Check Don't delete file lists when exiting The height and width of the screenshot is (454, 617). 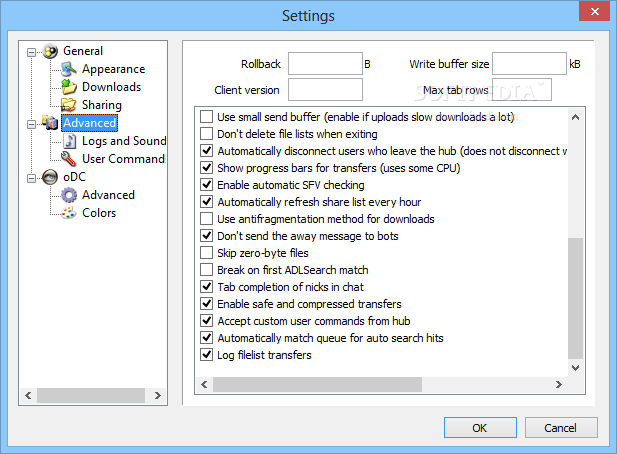[x=207, y=134]
